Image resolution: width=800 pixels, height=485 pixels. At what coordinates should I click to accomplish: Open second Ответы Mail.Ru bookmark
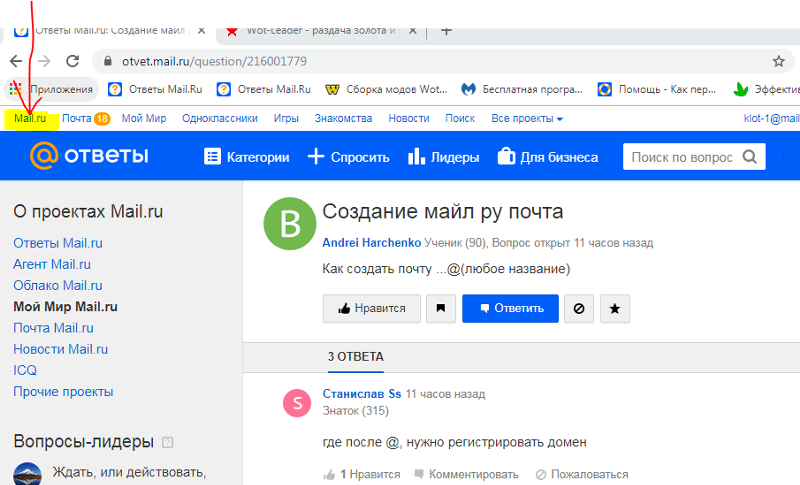click(x=264, y=89)
